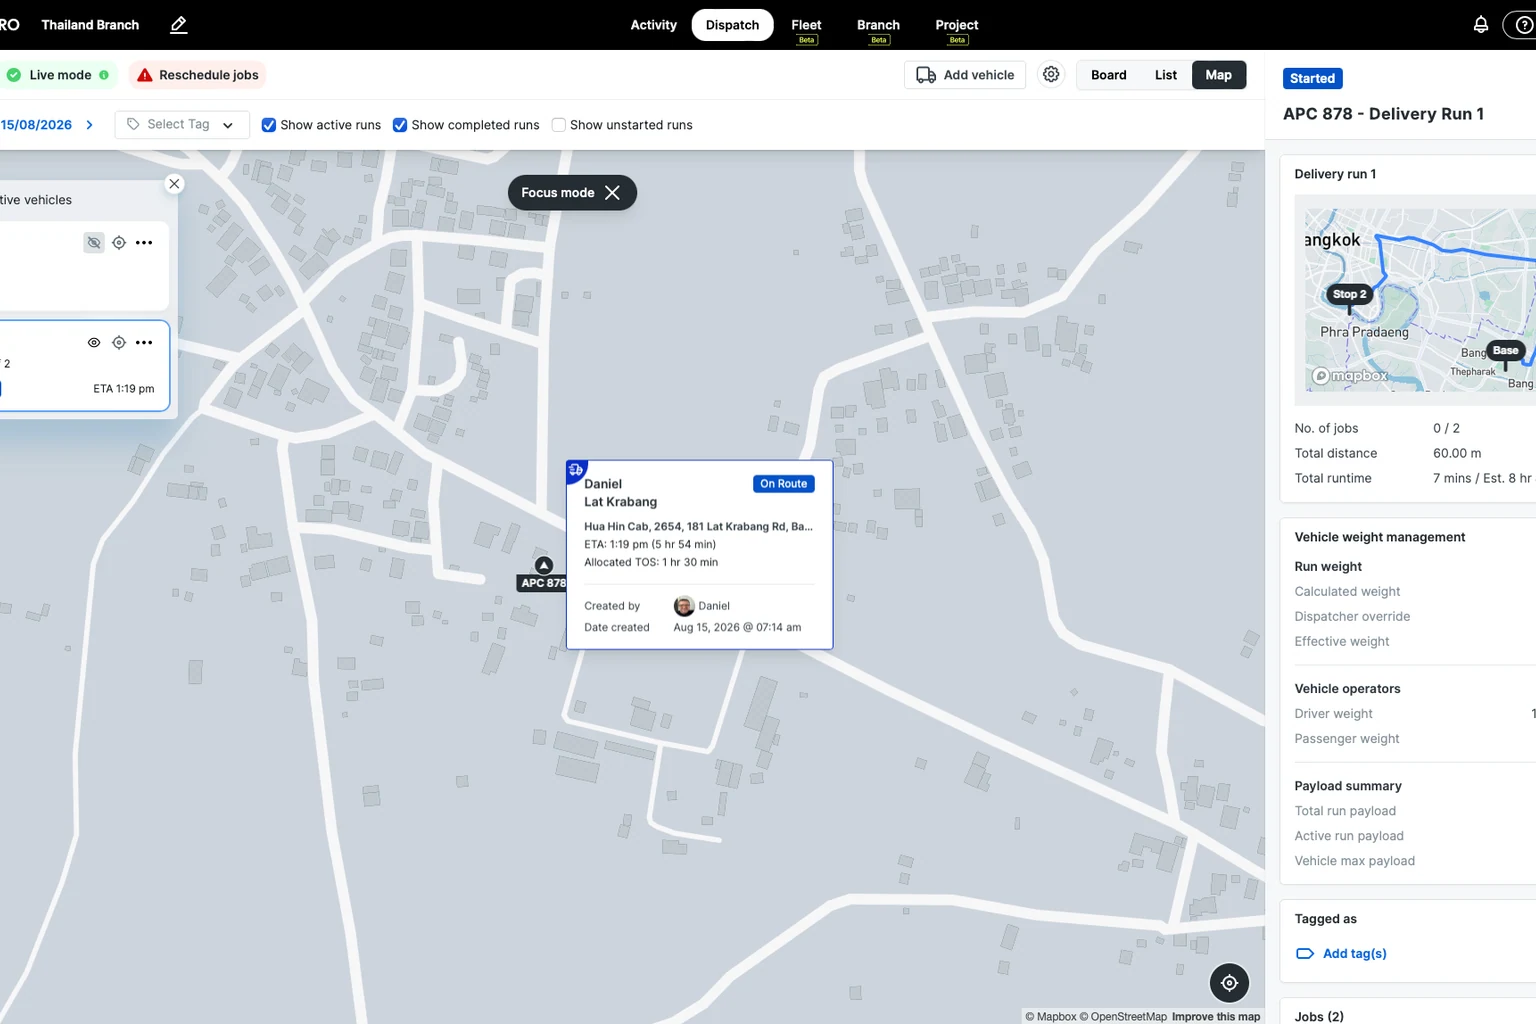1536x1024 pixels.
Task: Select the Dispatch tab
Action: [732, 25]
